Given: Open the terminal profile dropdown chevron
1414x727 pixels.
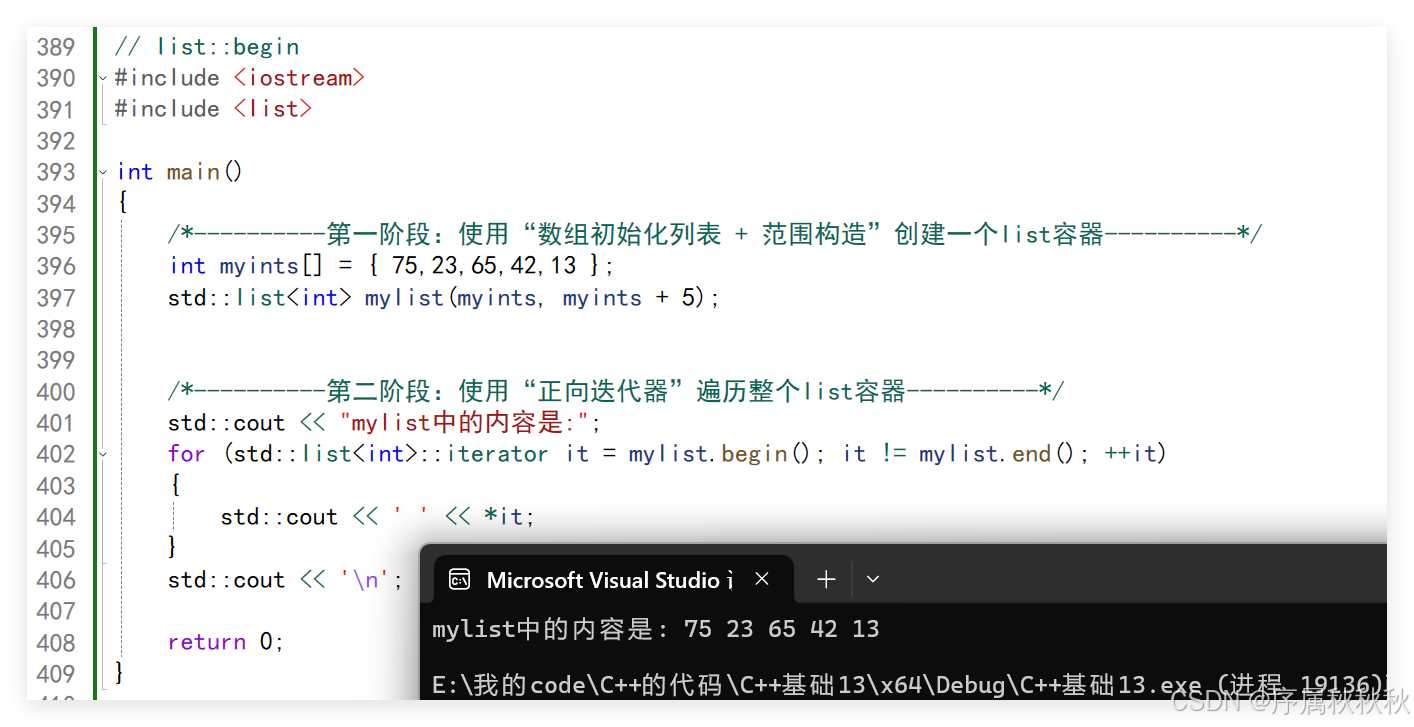Looking at the screenshot, I should 873,579.
